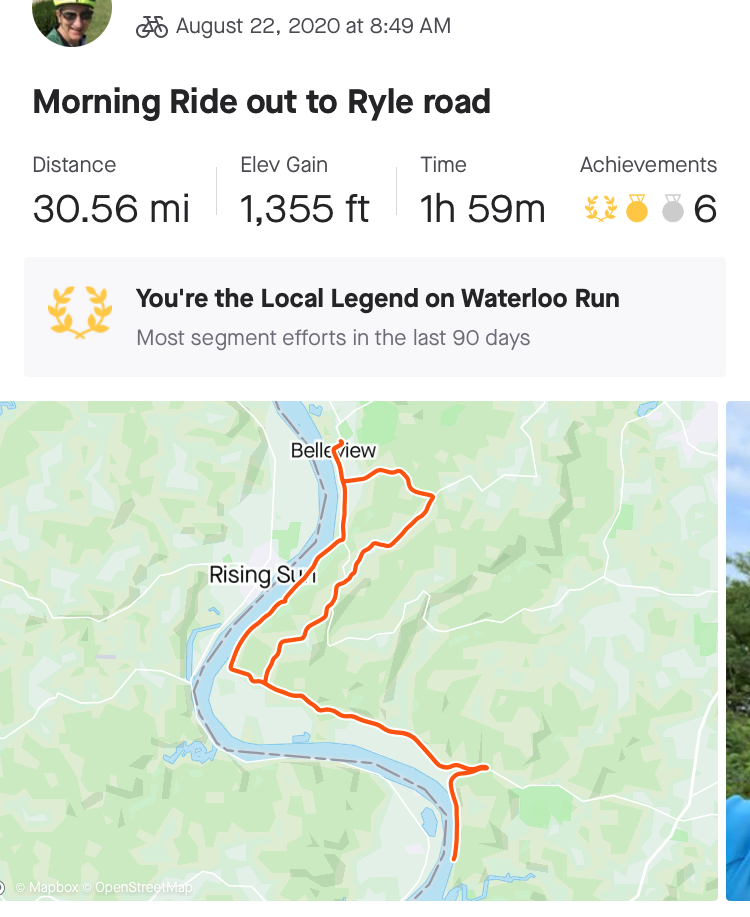Open the activity title Morning Ride out to Ryle road
750x917 pixels.
[x=261, y=102]
